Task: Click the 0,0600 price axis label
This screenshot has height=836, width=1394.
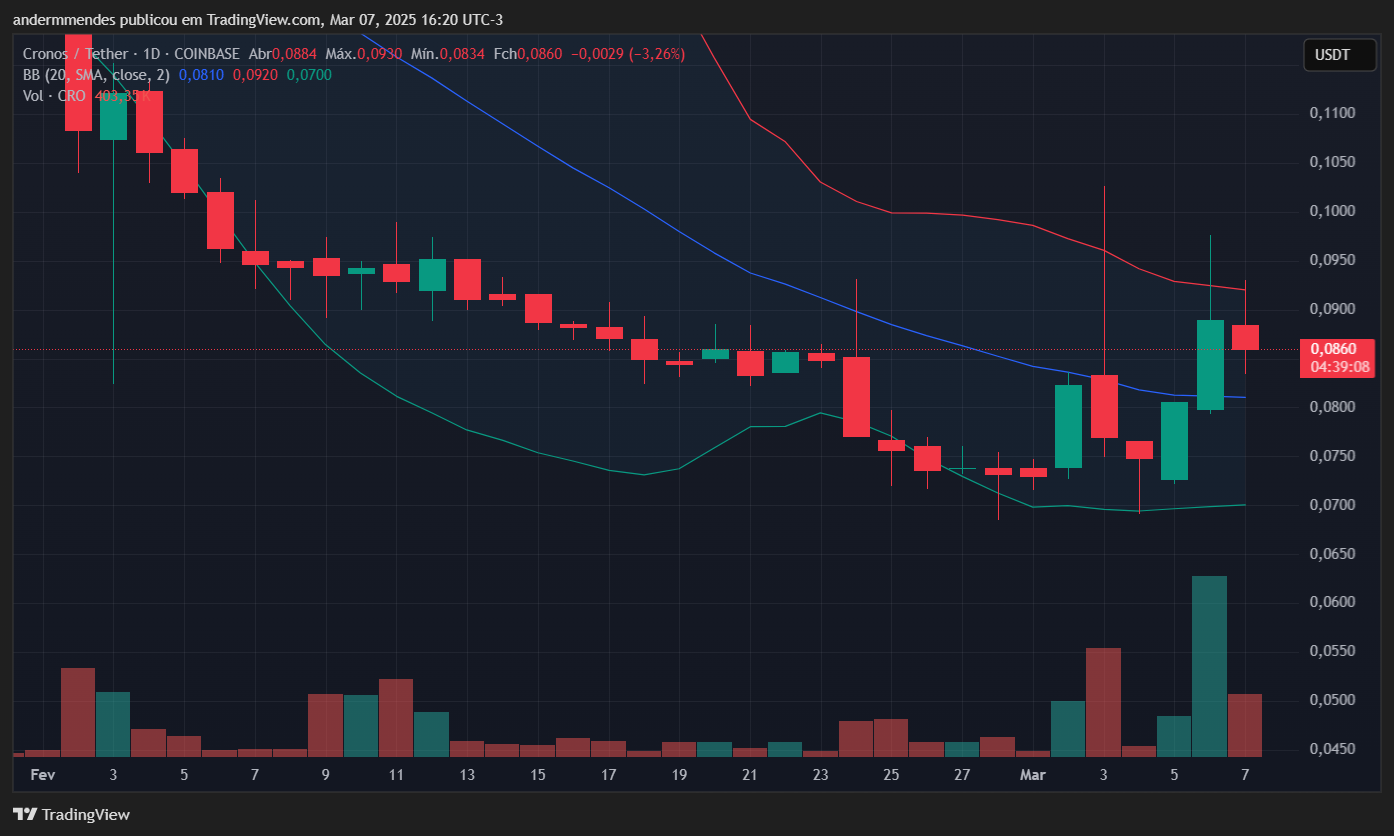Action: click(1332, 602)
